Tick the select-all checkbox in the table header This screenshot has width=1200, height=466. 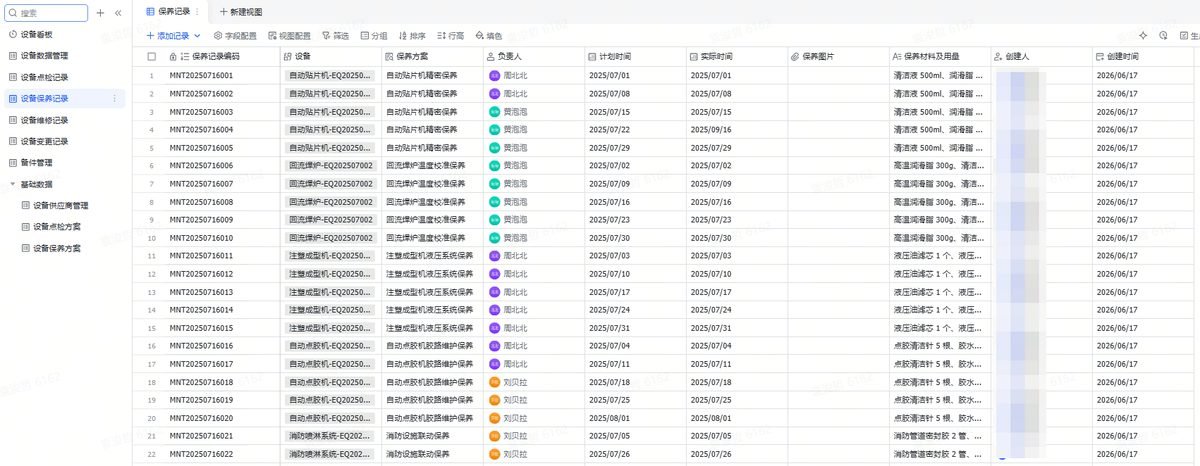coord(152,56)
